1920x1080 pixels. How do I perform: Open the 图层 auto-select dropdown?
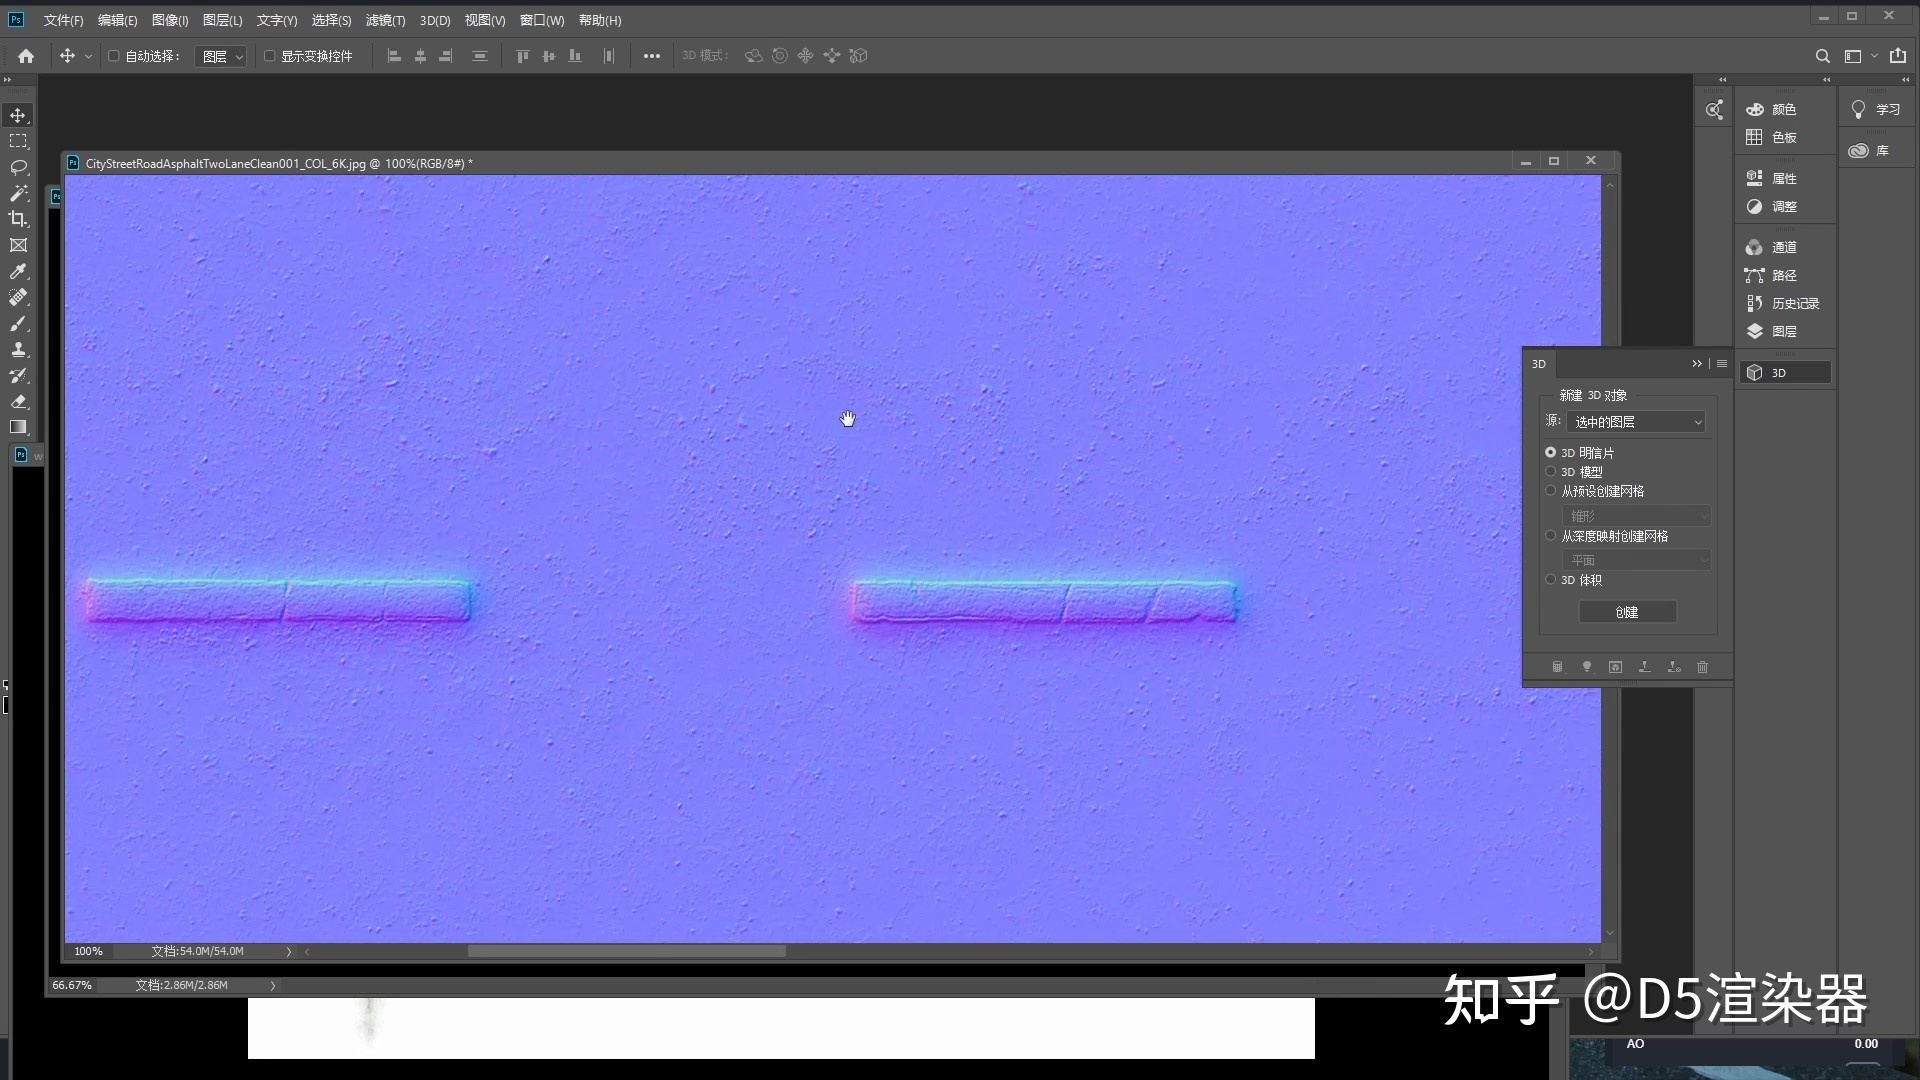(222, 57)
